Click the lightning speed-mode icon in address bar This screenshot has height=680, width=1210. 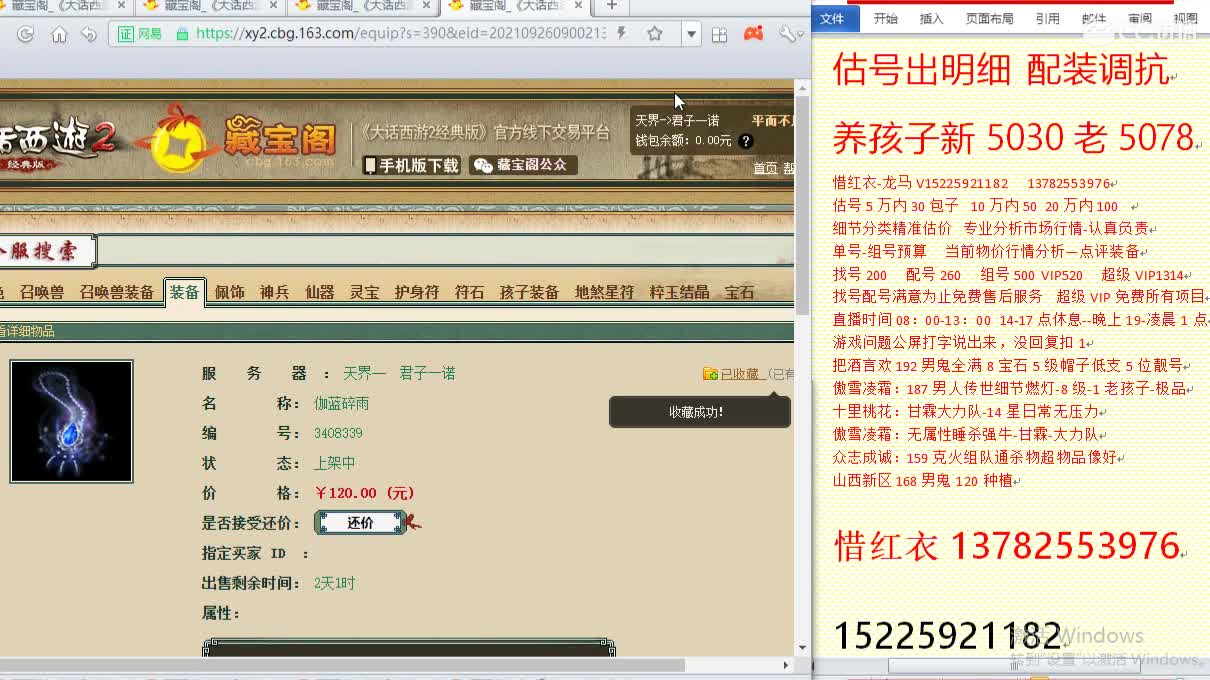coord(623,34)
